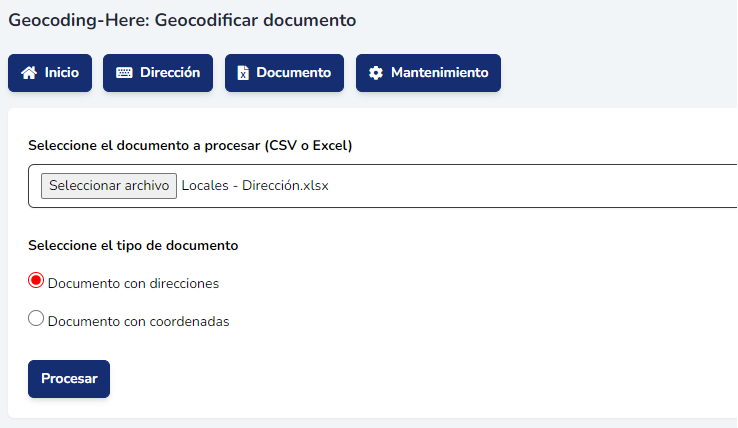The image size is (738, 428).
Task: Open the Mantenimiento section
Action: (x=428, y=73)
